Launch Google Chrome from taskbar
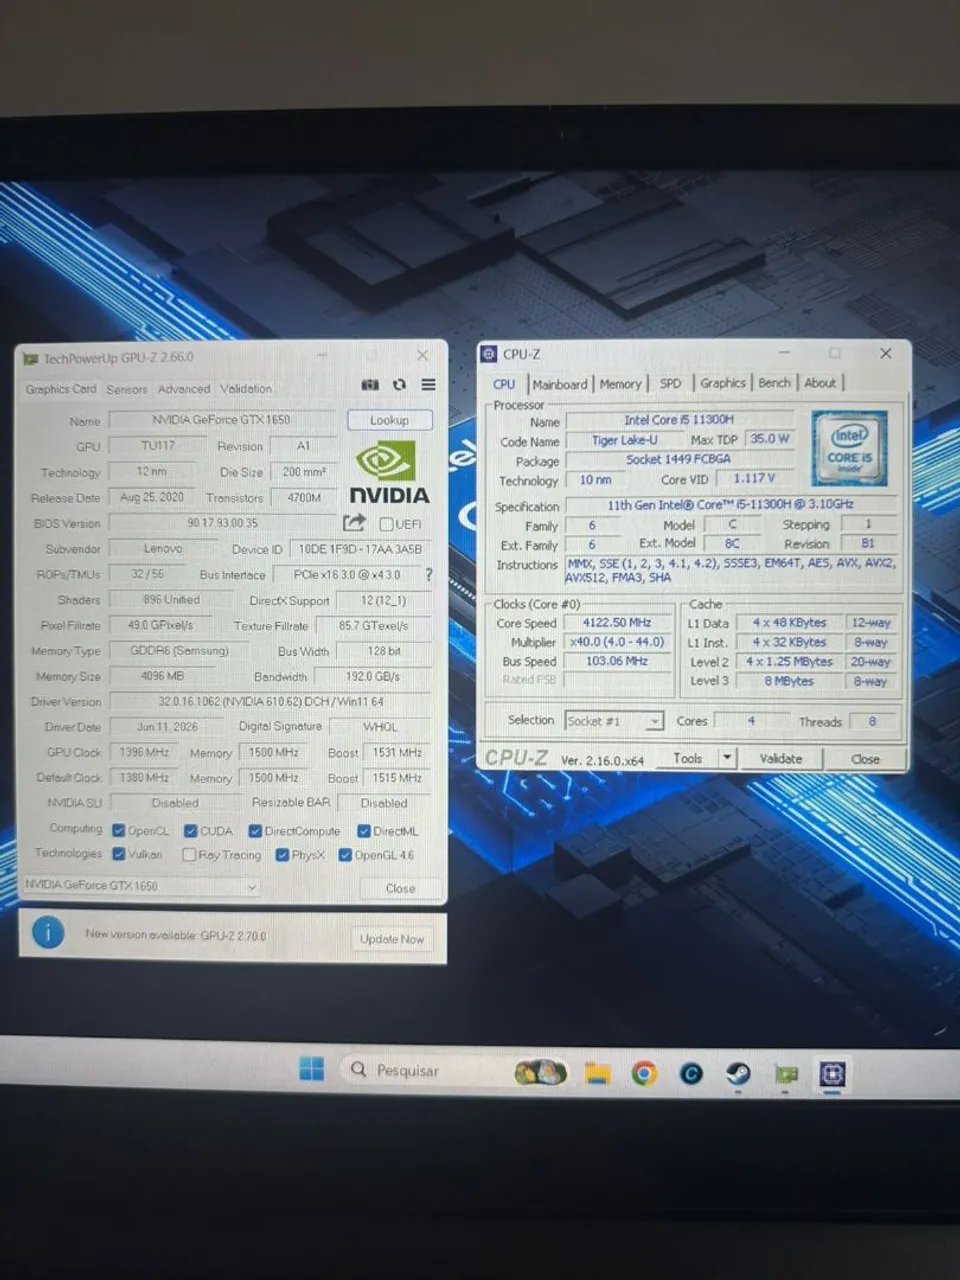 (x=644, y=1073)
